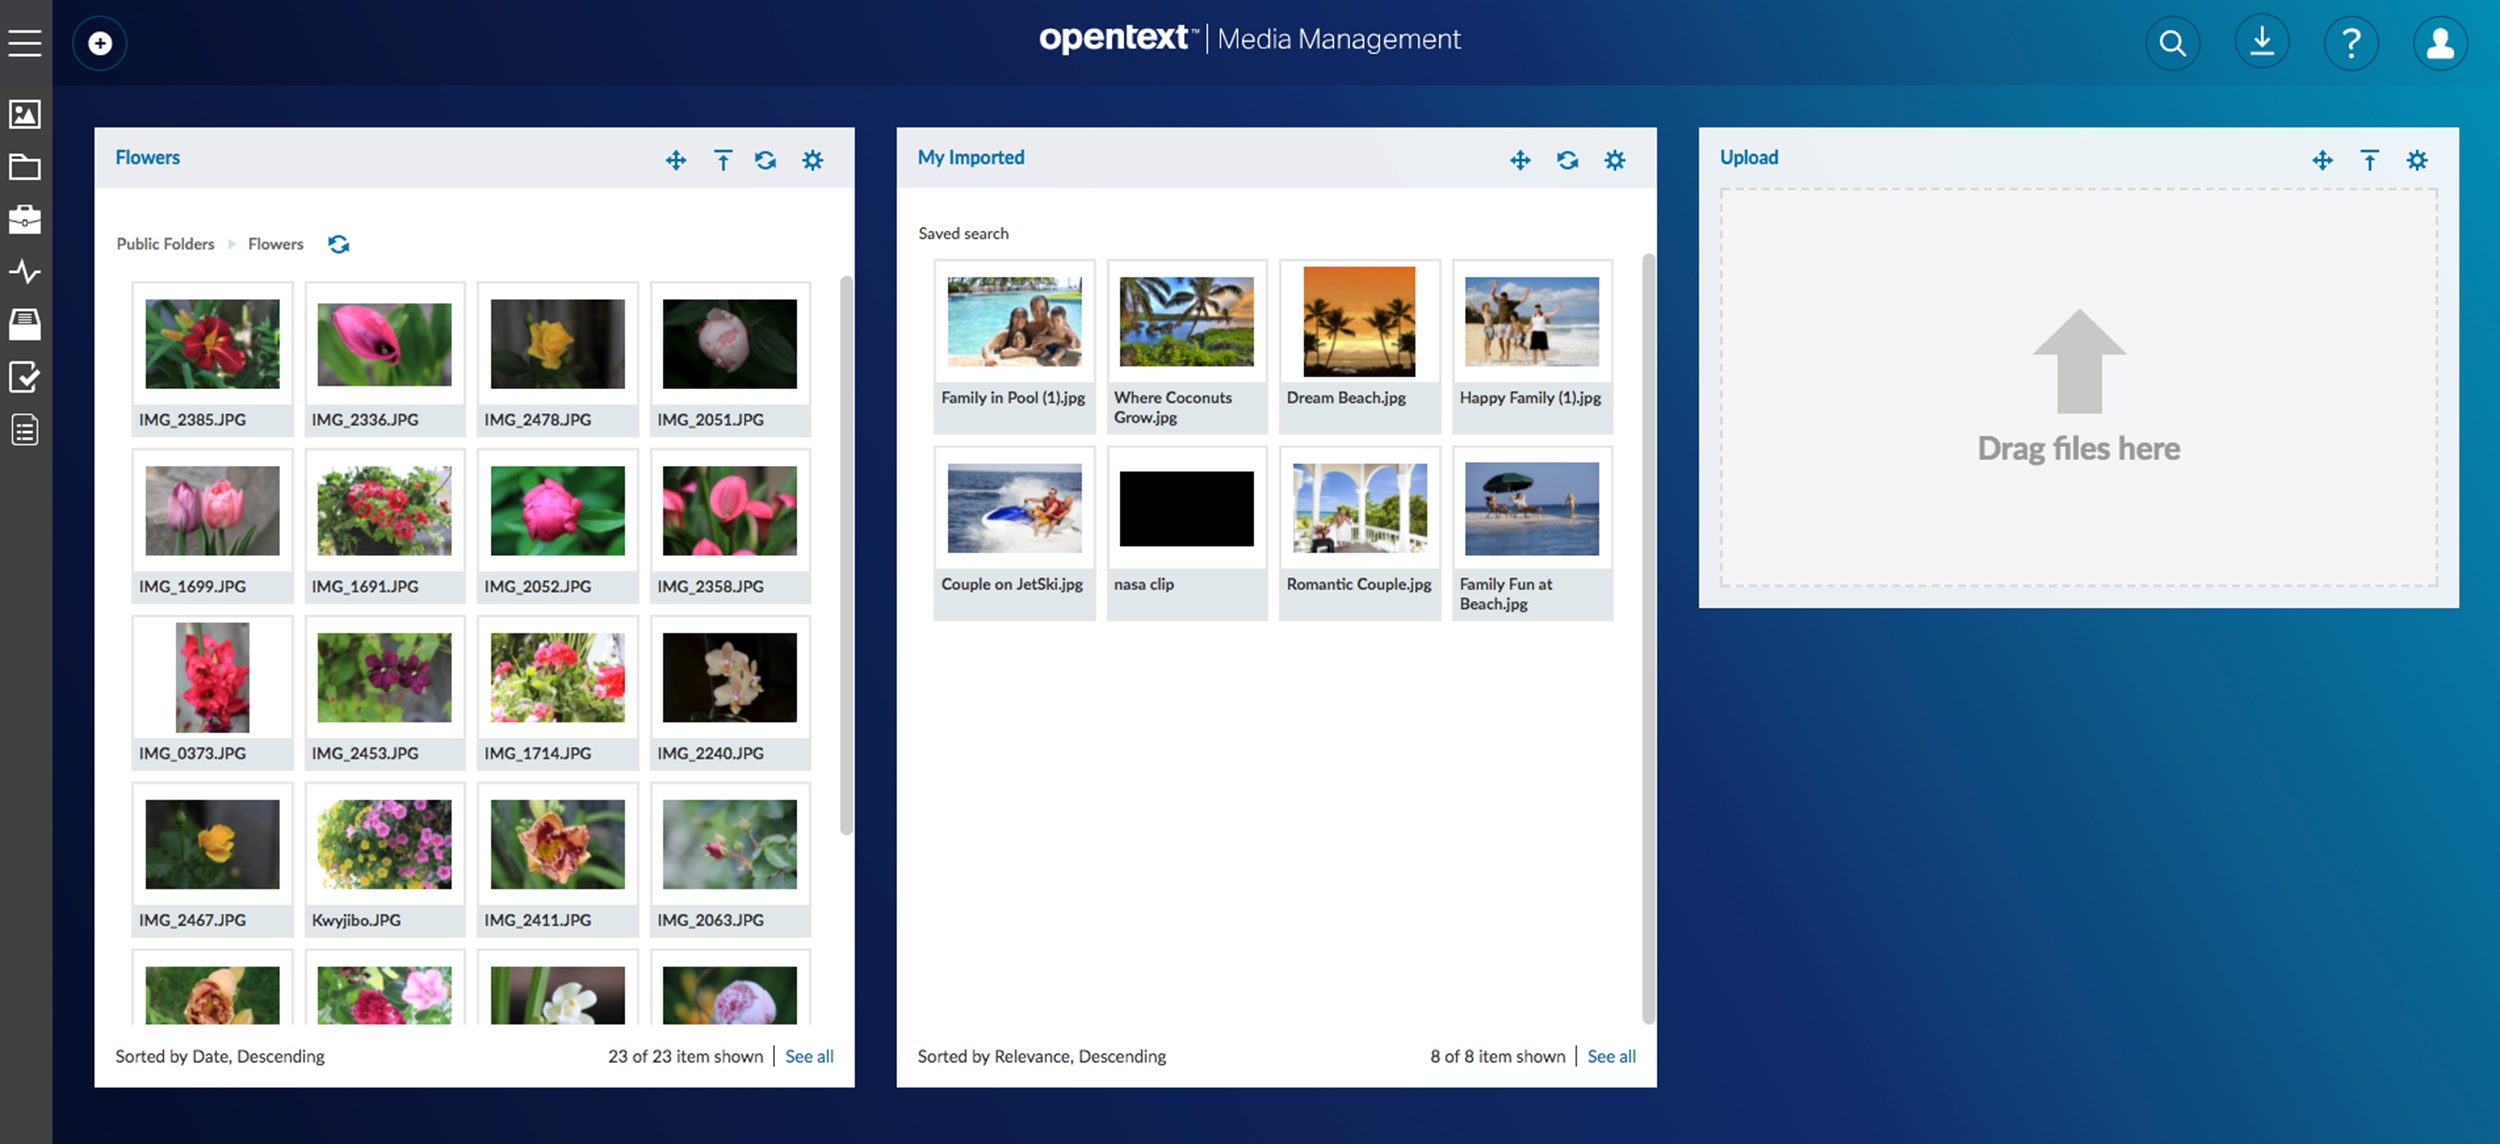The image size is (2500, 1144).
Task: Open IMG_2385.JPG thumbnail
Action: [x=212, y=343]
